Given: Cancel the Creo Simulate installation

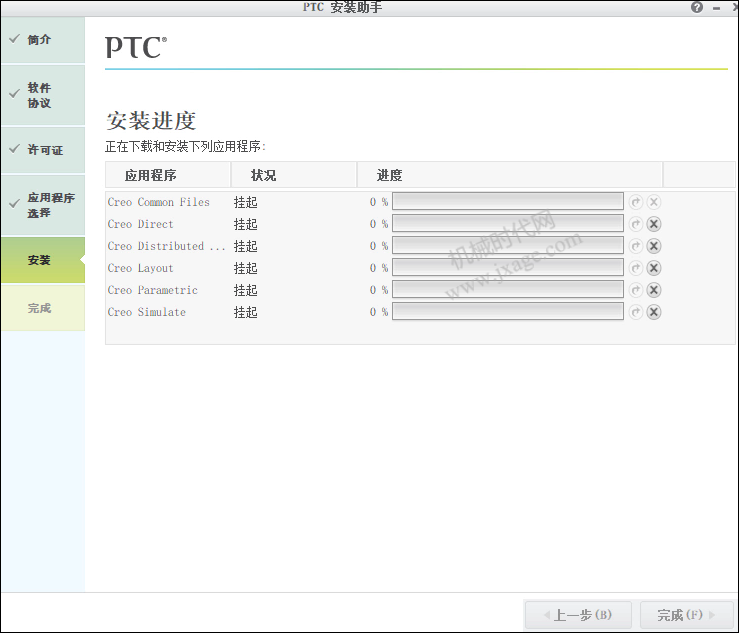Looking at the screenshot, I should (x=654, y=312).
